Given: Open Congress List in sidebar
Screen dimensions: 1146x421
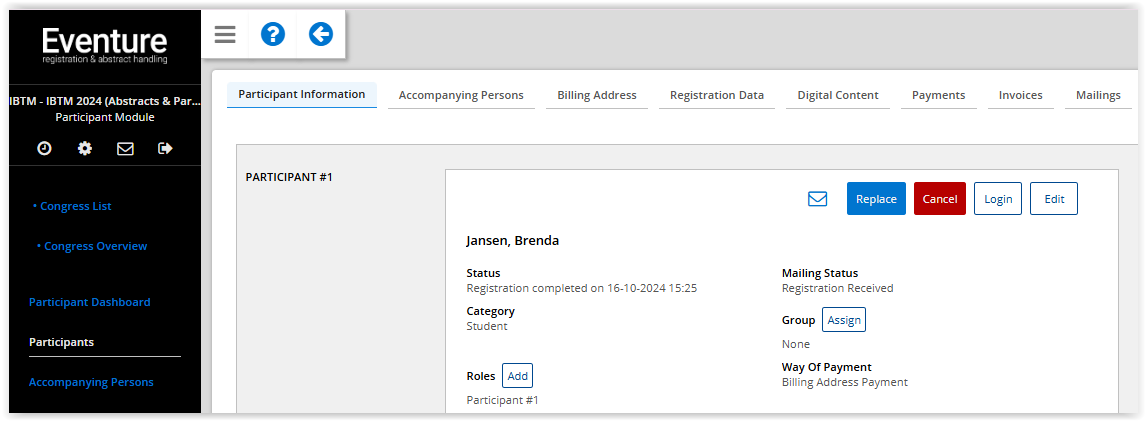Looking at the screenshot, I should click(75, 206).
